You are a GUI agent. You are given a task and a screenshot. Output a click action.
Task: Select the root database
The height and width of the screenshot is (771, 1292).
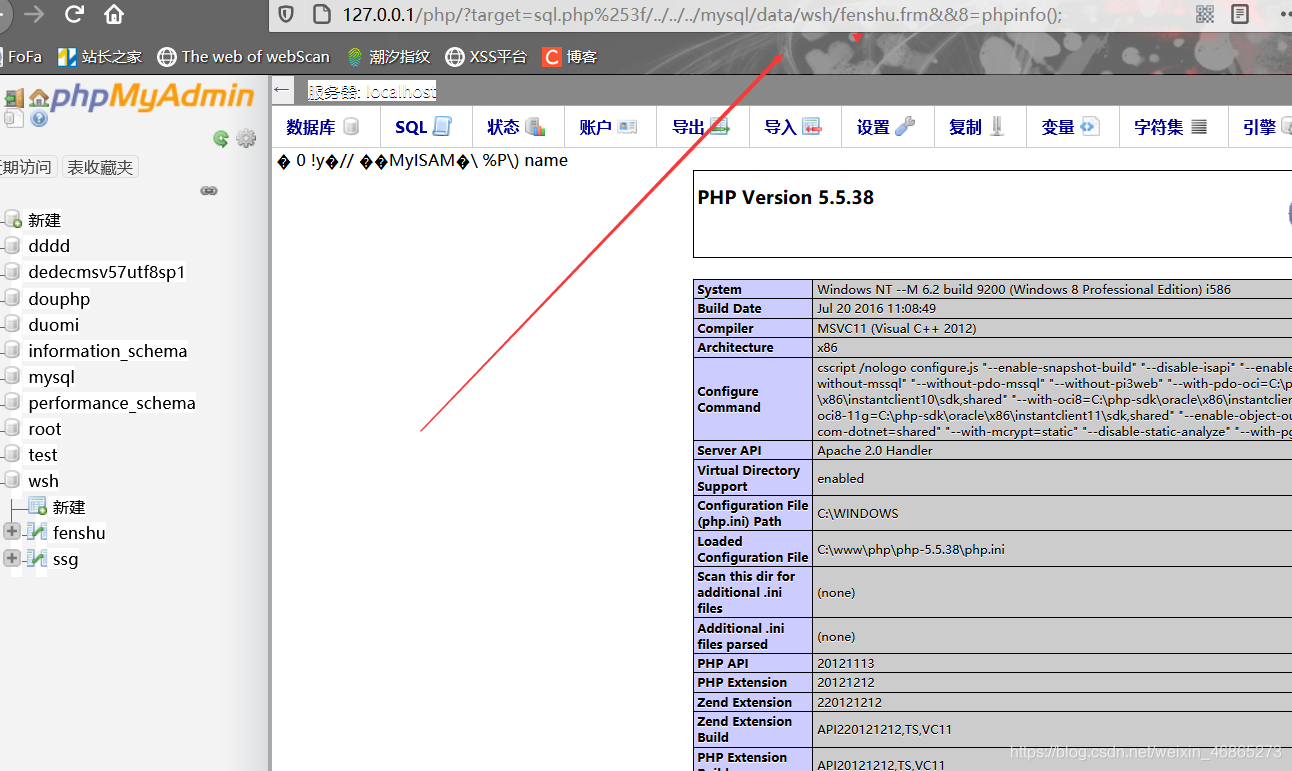pos(45,429)
